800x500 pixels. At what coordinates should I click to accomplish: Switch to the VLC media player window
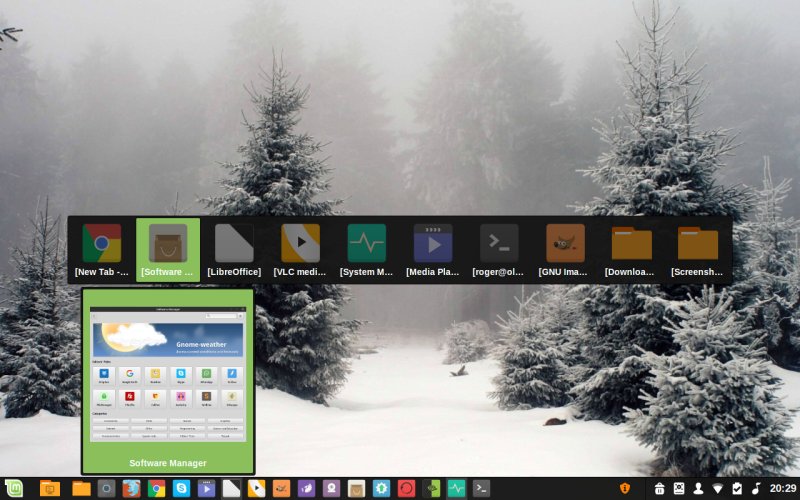click(x=300, y=250)
